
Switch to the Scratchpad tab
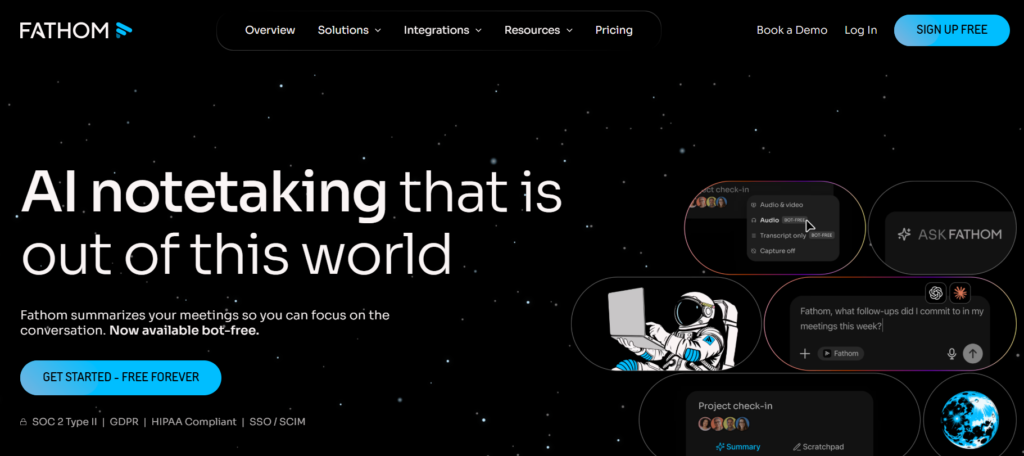click(x=818, y=447)
